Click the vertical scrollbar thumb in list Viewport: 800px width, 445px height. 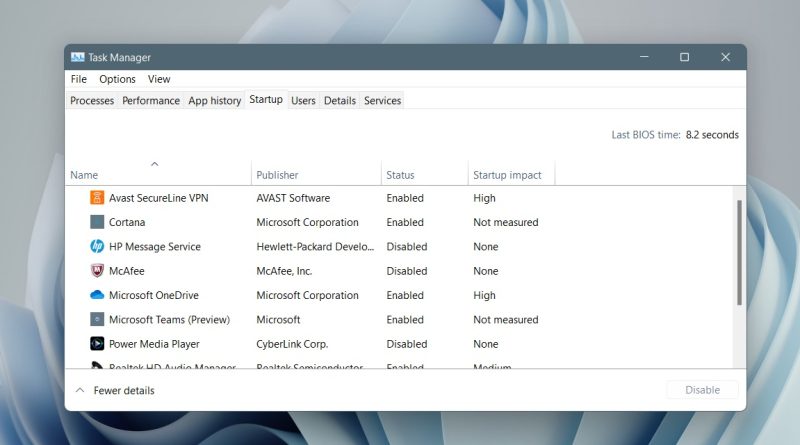click(x=739, y=253)
